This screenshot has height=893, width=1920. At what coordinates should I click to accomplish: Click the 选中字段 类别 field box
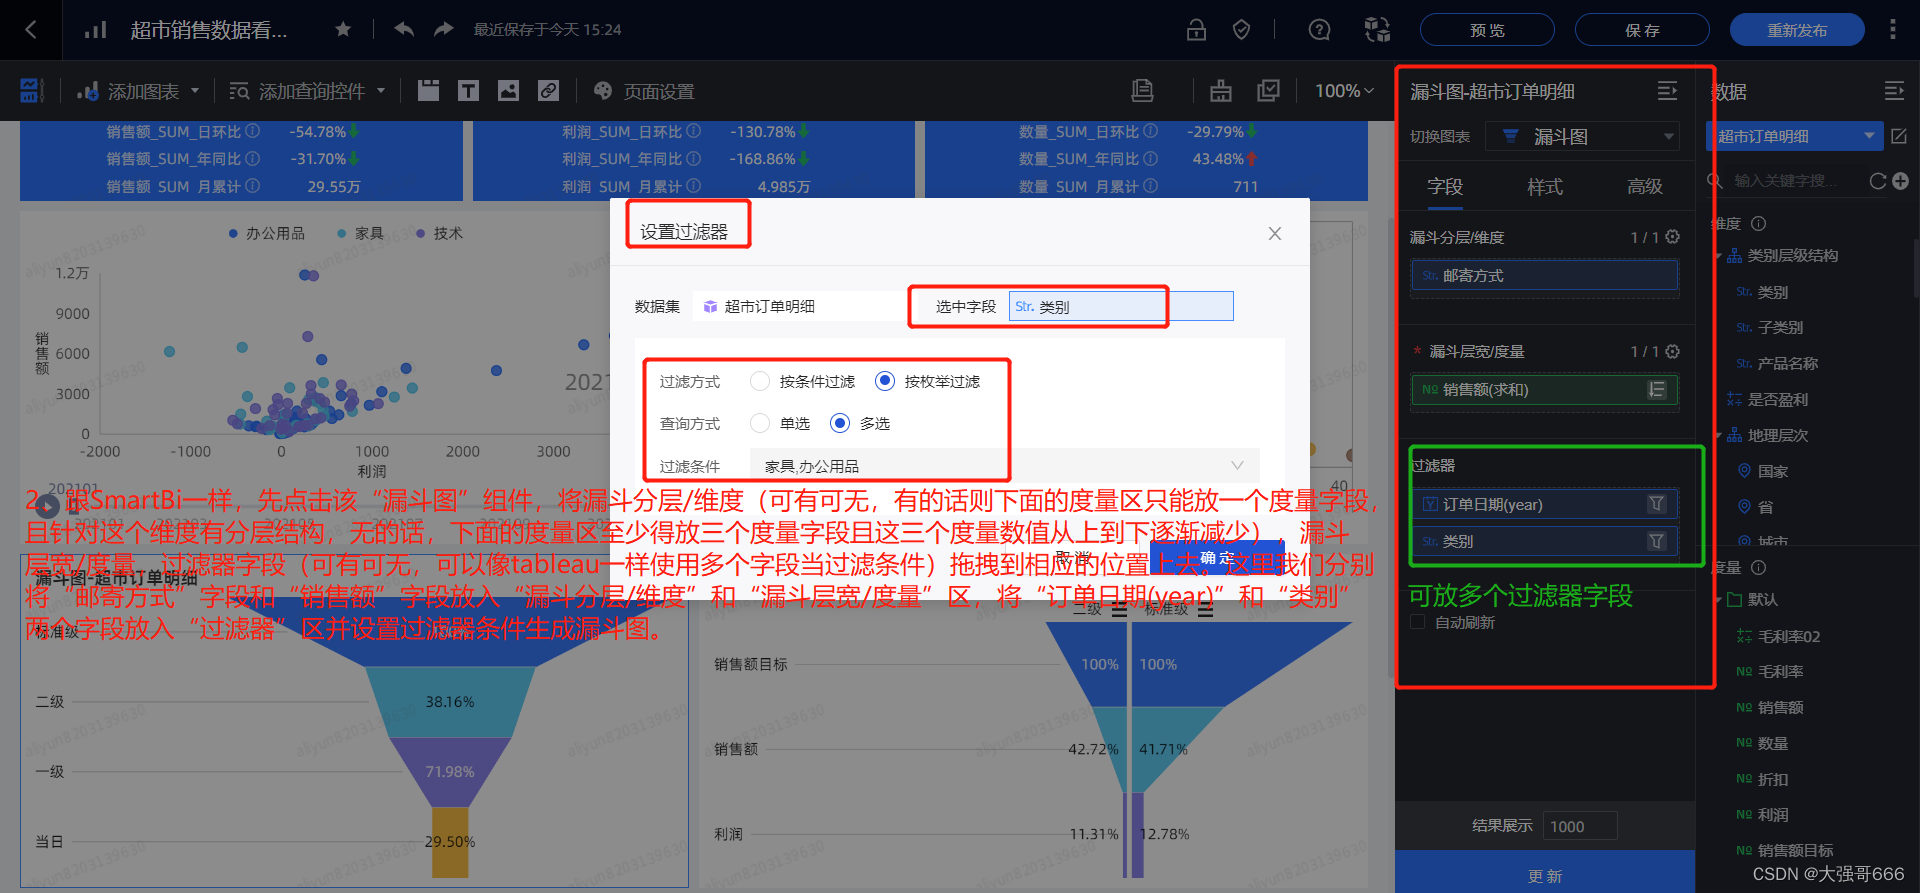pos(1121,306)
